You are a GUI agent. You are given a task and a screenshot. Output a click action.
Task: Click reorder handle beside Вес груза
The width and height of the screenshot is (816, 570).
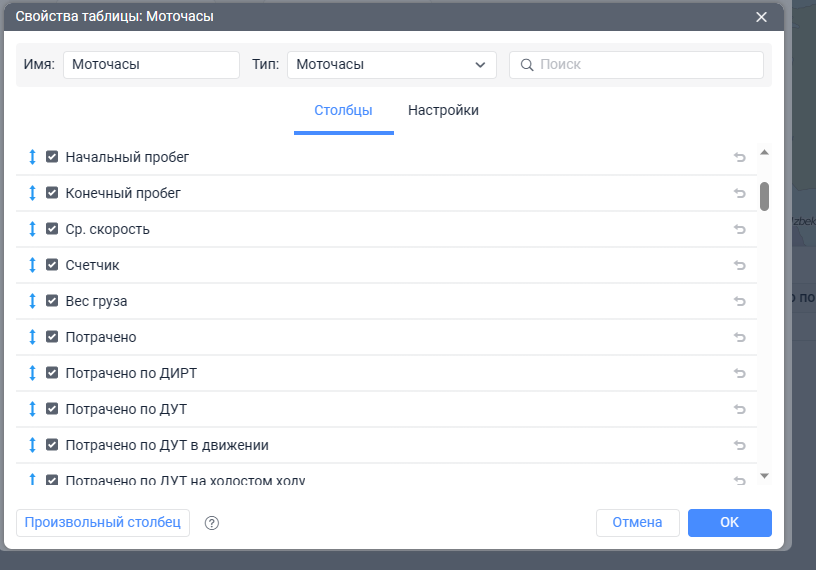point(32,301)
